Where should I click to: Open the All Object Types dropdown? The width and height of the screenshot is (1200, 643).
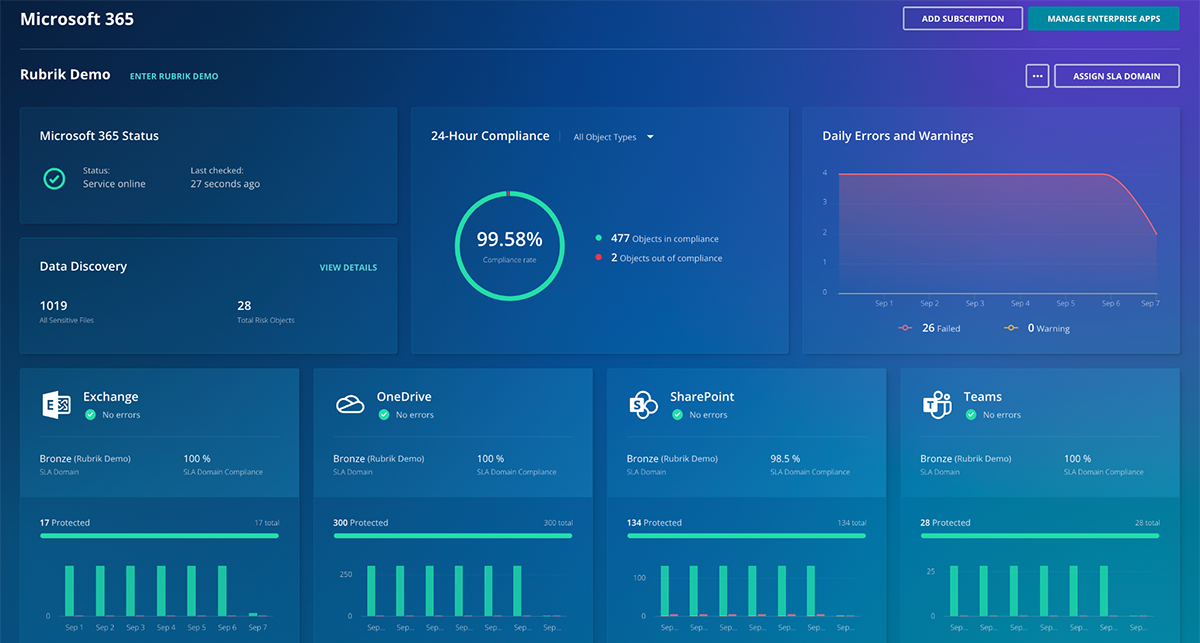(613, 137)
